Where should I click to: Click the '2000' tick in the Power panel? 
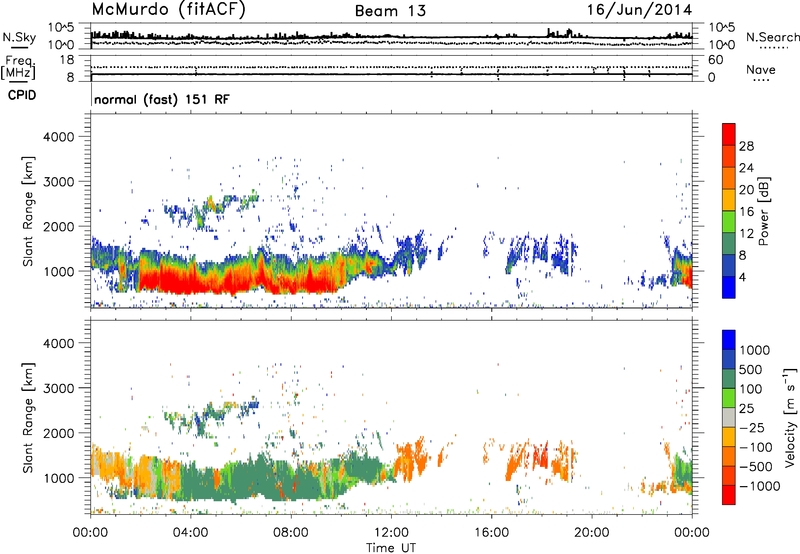[x=59, y=226]
